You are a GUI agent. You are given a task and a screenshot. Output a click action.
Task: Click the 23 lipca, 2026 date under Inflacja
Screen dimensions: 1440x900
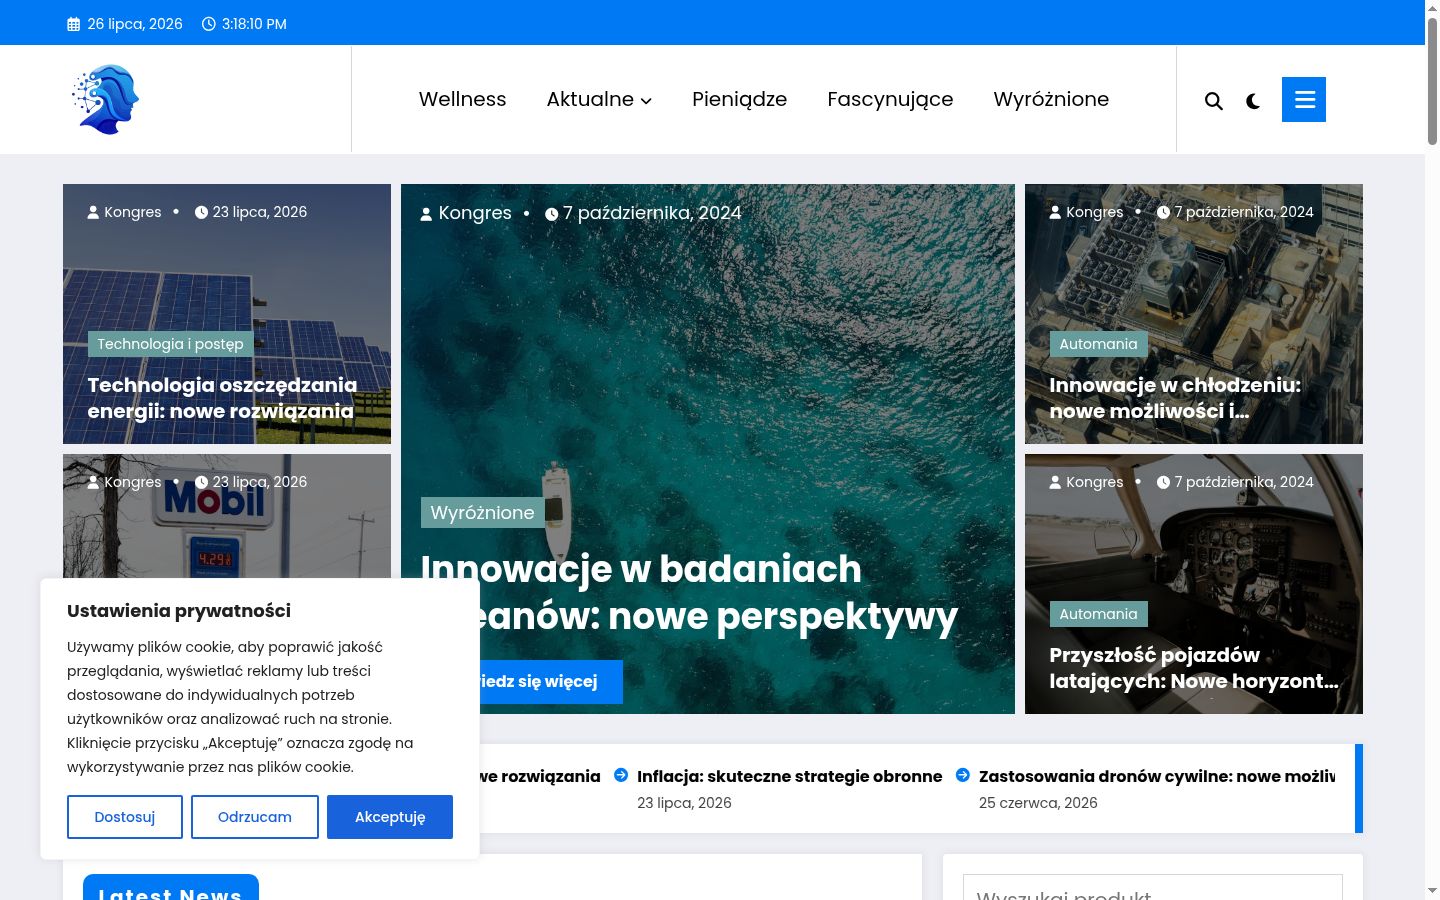[684, 803]
